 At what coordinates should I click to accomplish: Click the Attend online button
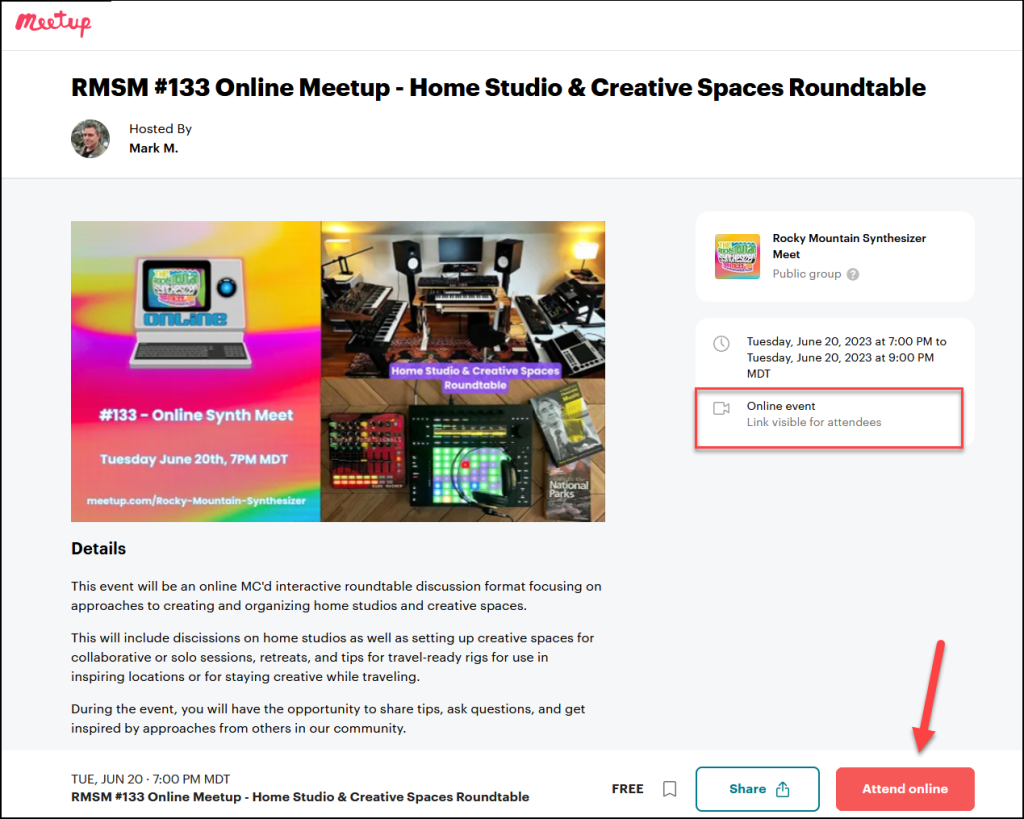coord(904,789)
